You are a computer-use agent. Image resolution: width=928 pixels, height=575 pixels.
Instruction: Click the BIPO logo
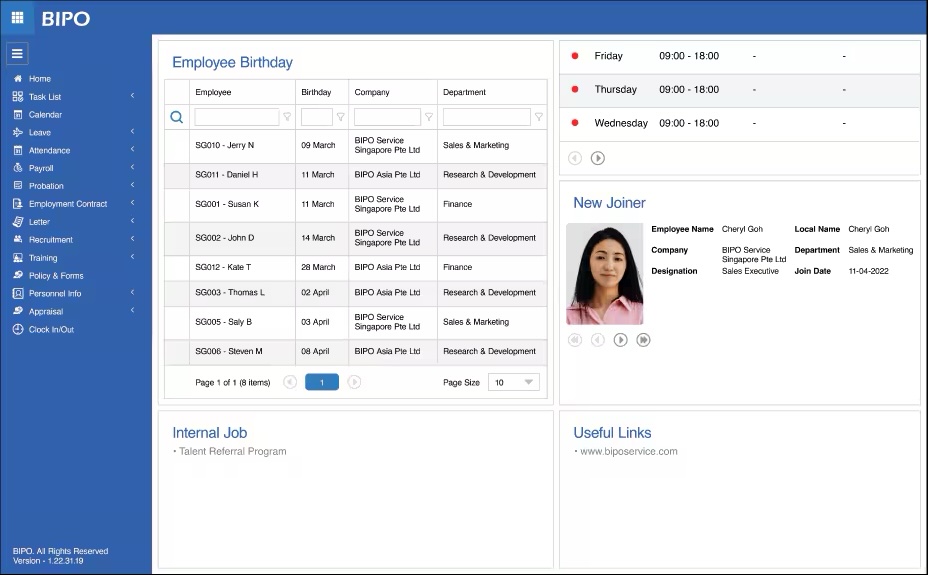[x=66, y=19]
